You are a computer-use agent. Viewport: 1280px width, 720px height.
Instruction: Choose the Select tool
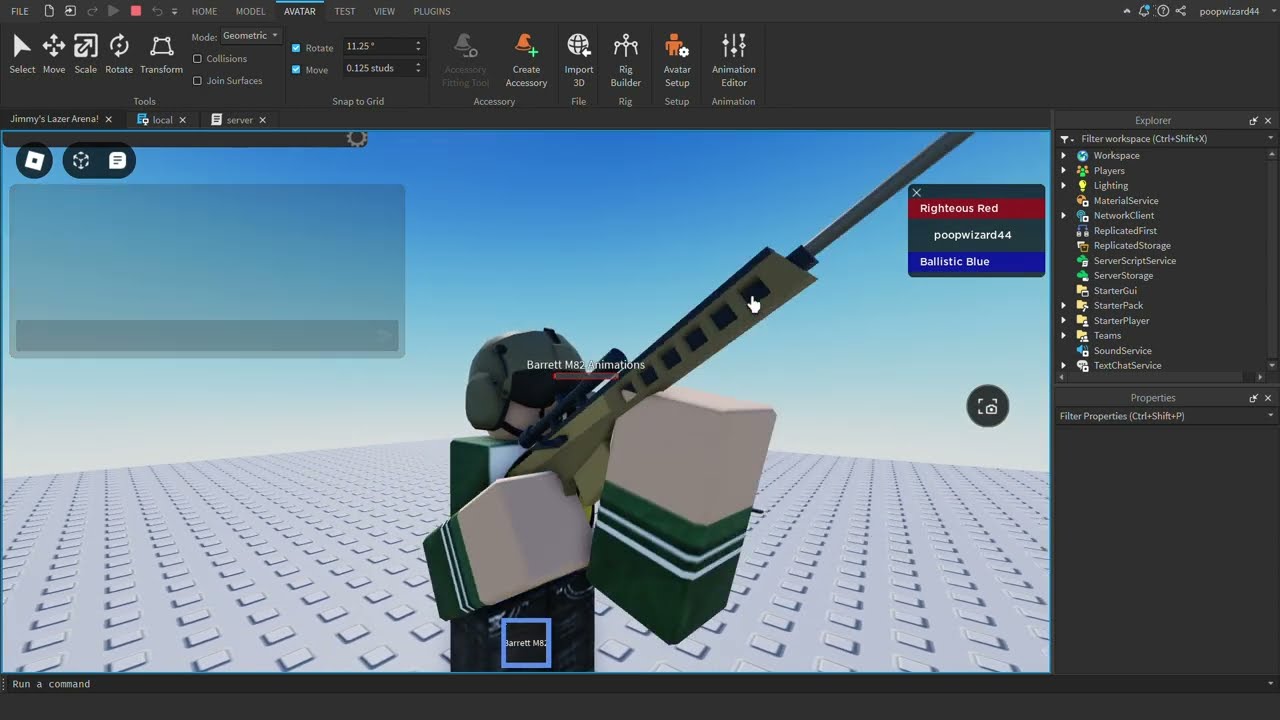coord(22,54)
